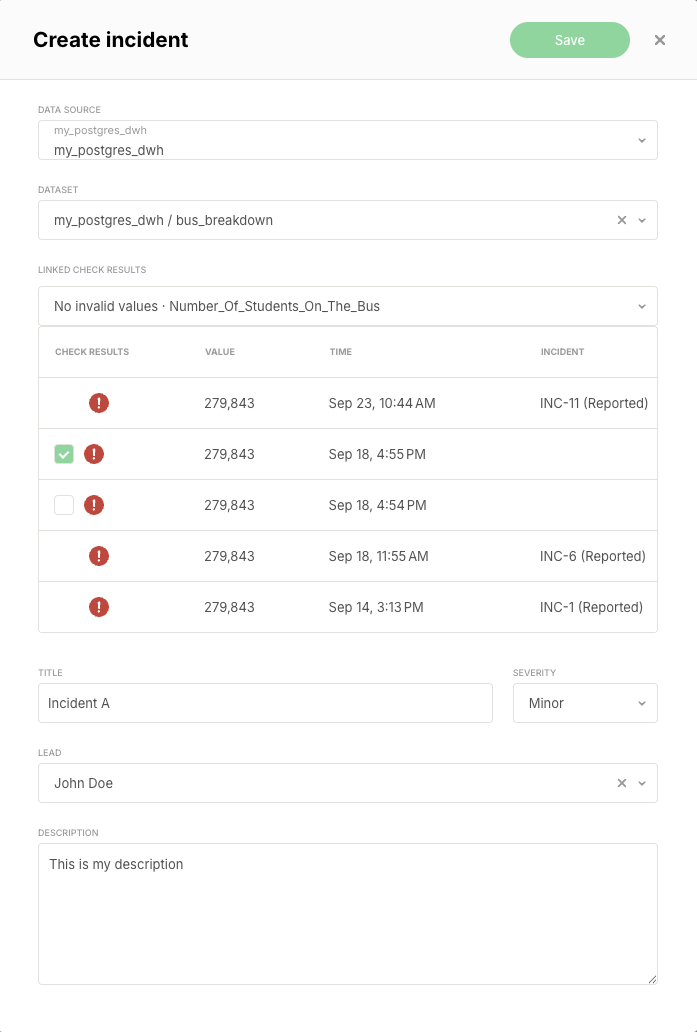Focus the Title field containing Incident A
The image size is (697, 1032).
click(x=265, y=703)
